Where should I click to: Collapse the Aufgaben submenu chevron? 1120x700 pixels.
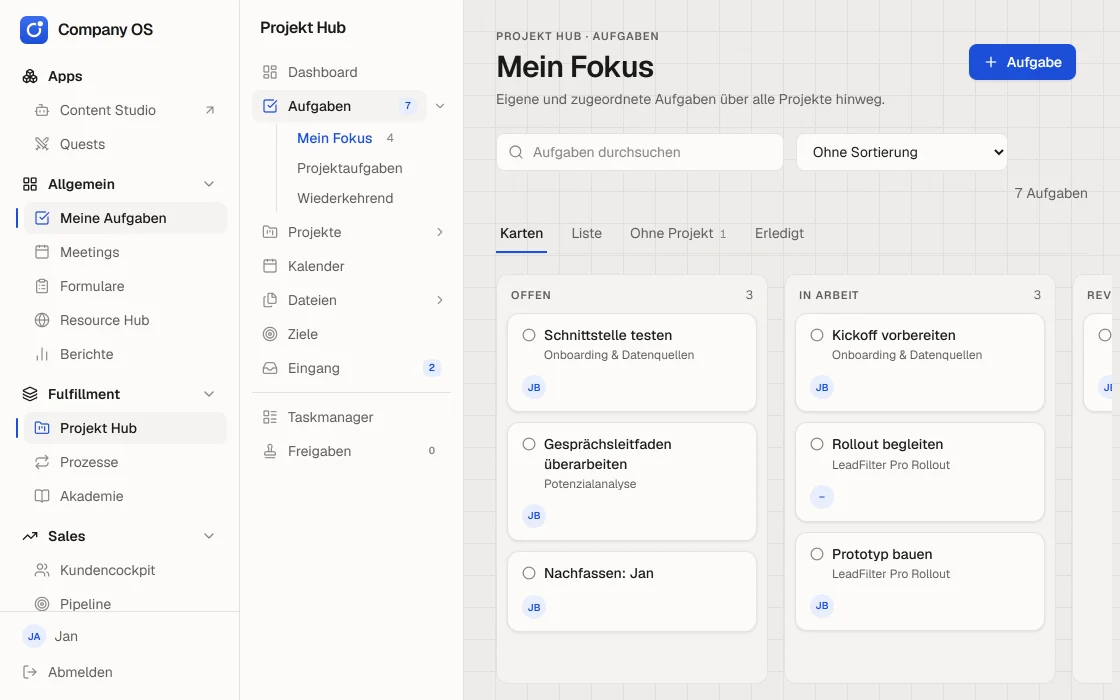[x=440, y=106]
